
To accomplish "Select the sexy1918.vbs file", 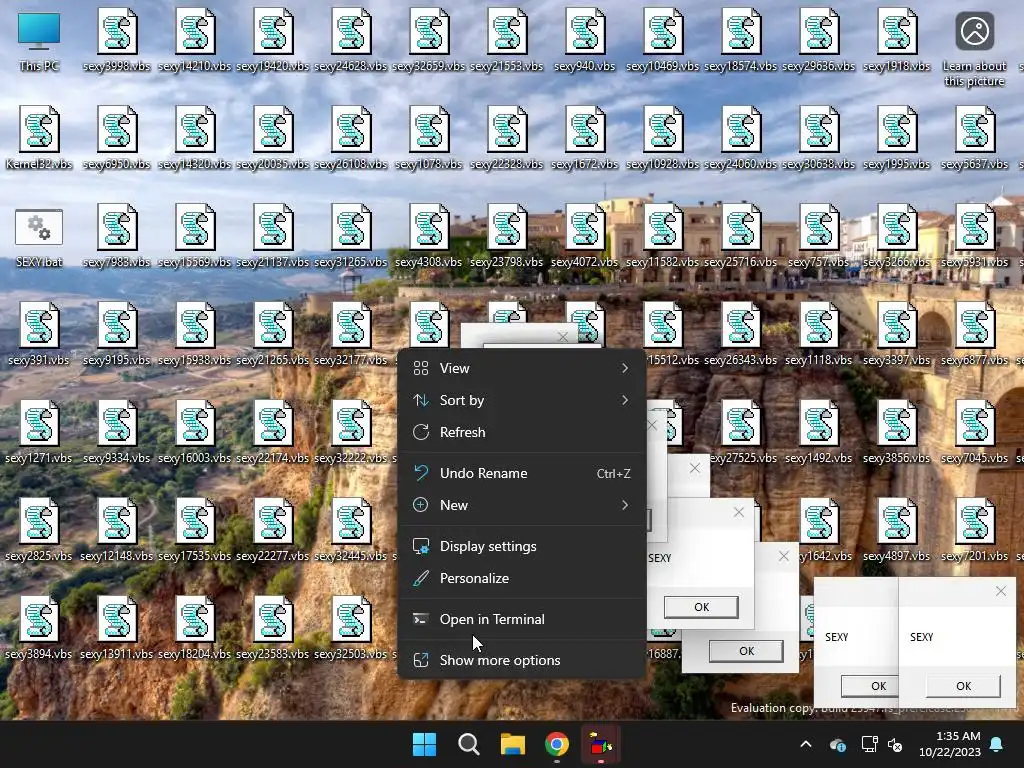I will (897, 40).
